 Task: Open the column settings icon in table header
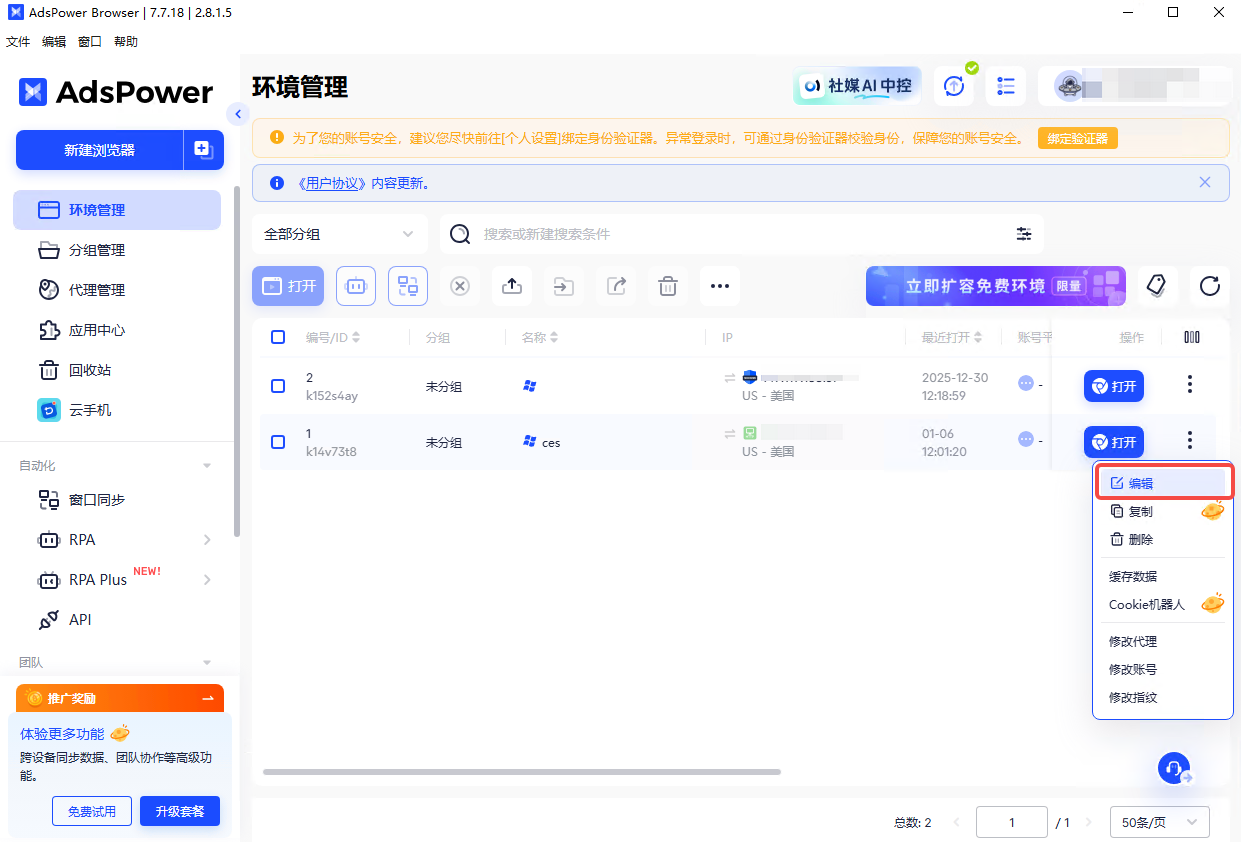pyautogui.click(x=1191, y=337)
